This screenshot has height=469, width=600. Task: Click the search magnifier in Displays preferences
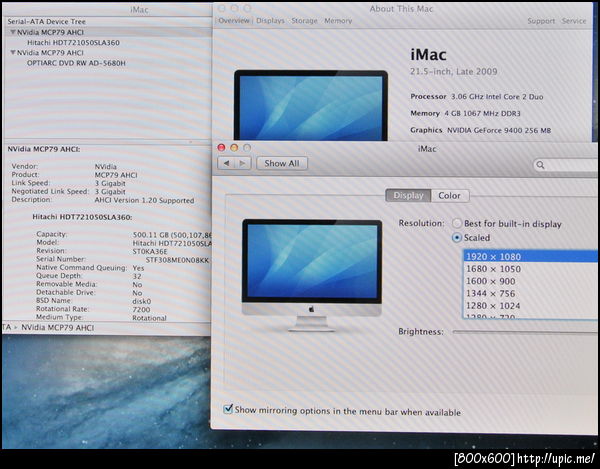540,165
